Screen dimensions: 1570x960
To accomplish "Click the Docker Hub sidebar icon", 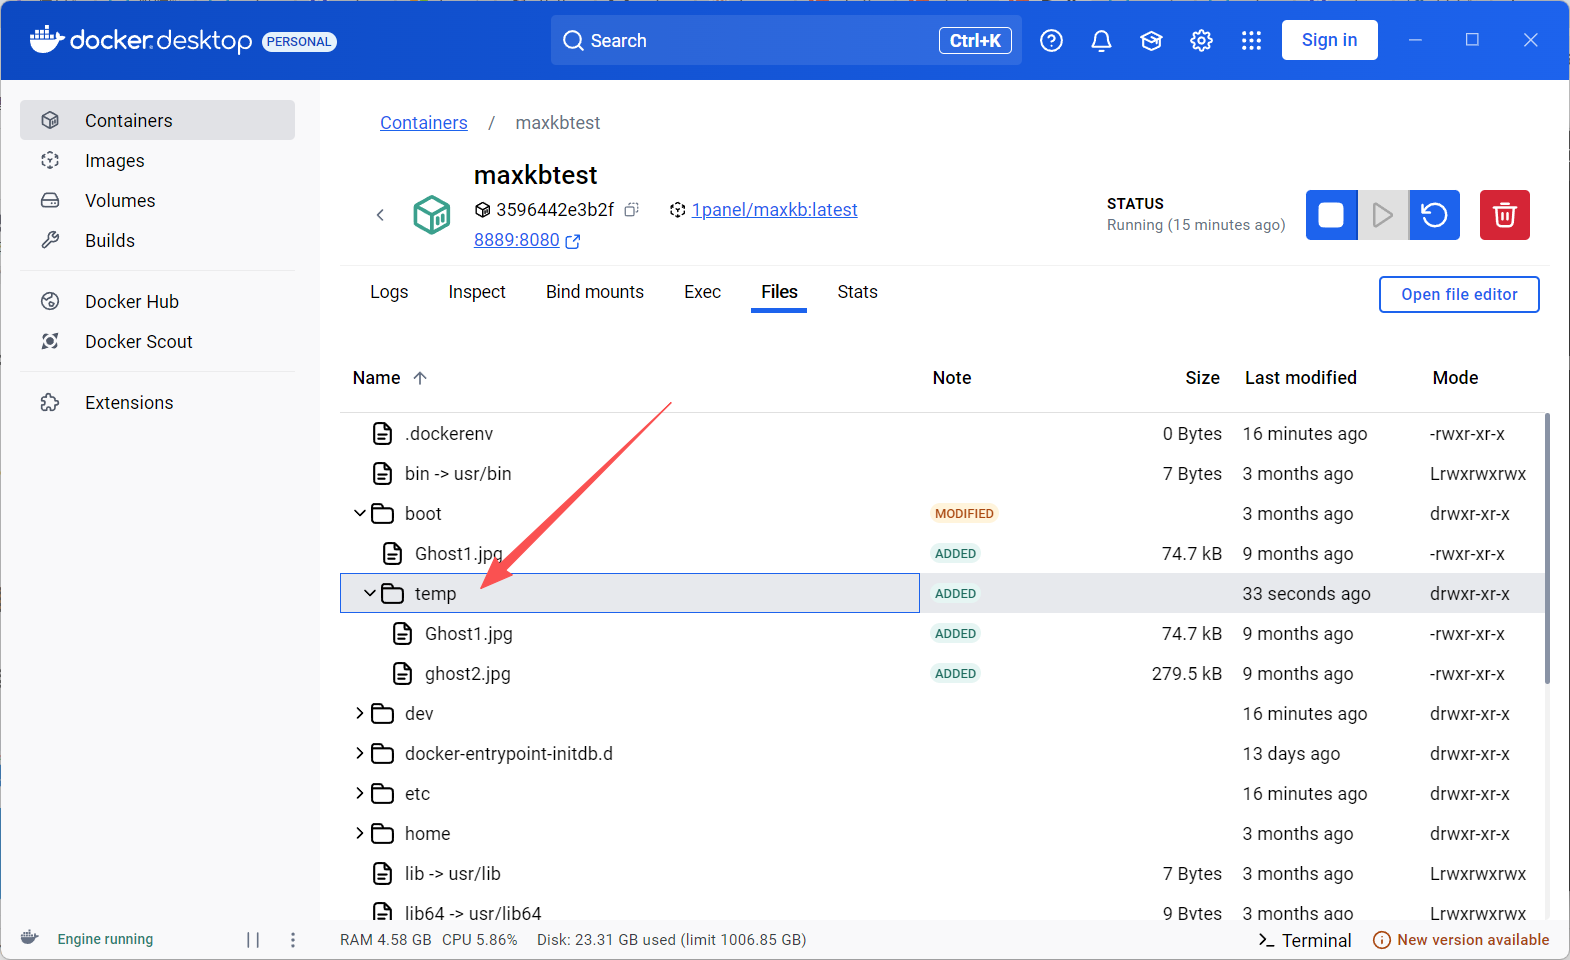I will click(50, 301).
